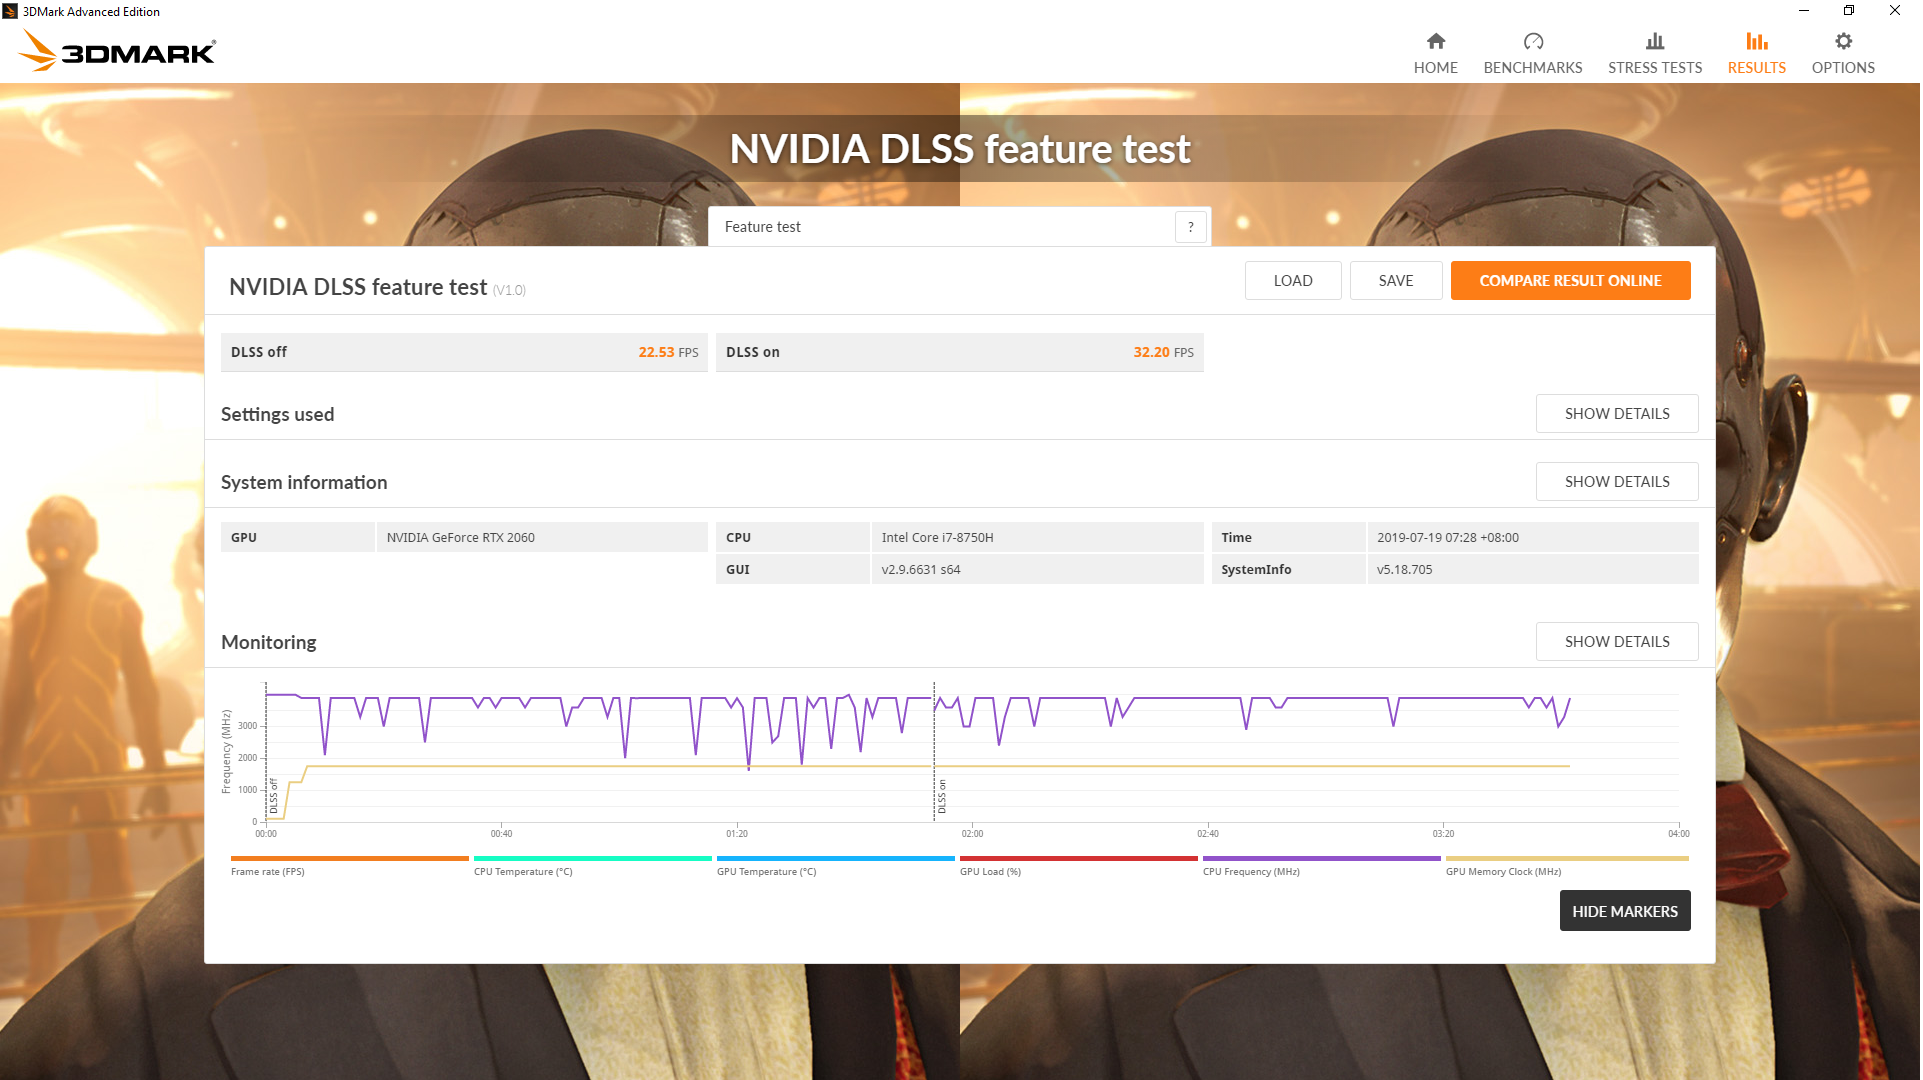Click the CPU Frequency purple legend swatch
The height and width of the screenshot is (1080, 1923).
click(1323, 859)
